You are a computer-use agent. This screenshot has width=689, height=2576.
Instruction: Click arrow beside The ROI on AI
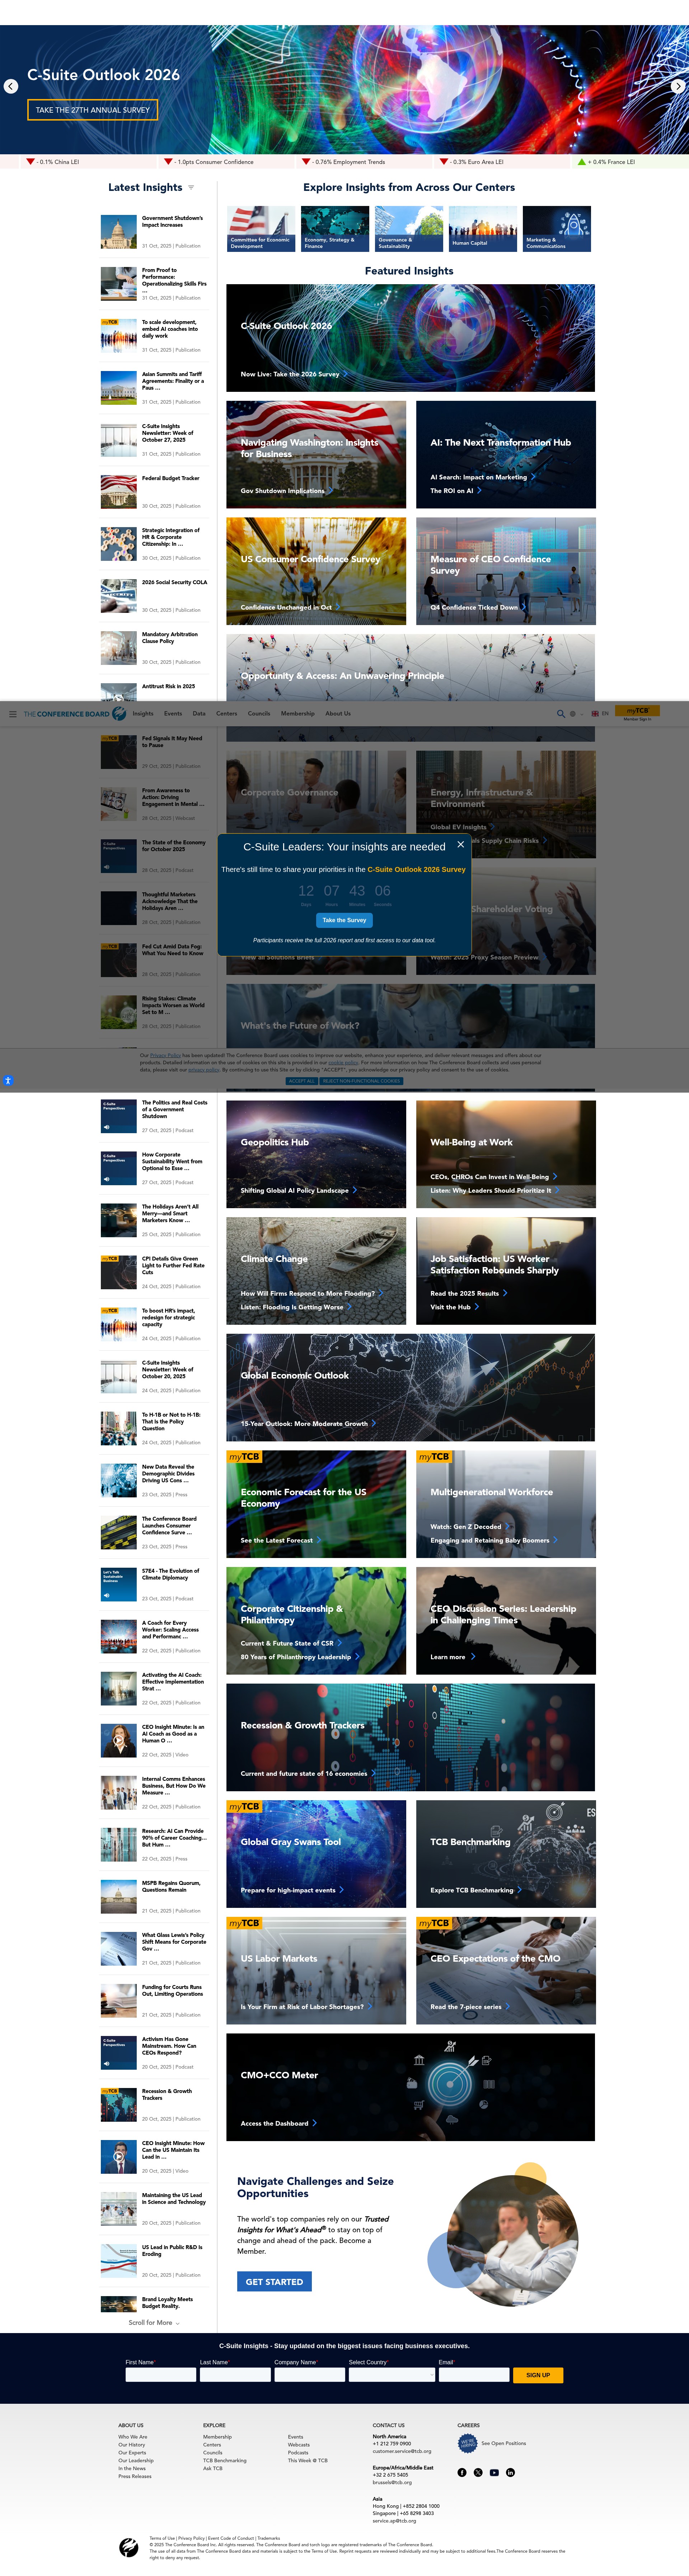479,491
